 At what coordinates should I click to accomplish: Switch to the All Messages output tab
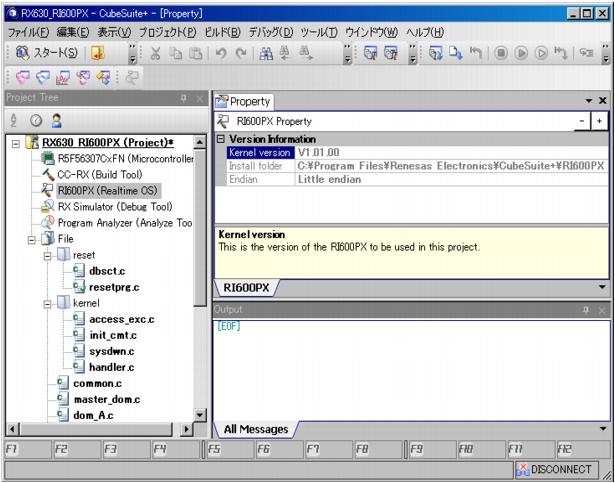pyautogui.click(x=255, y=429)
